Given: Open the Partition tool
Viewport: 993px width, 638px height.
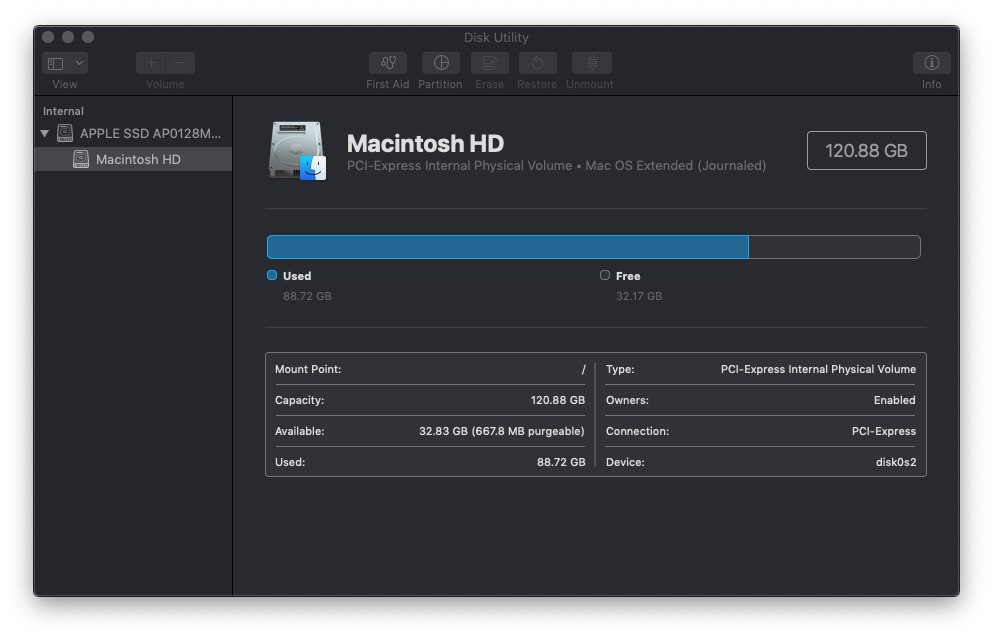Looking at the screenshot, I should pos(441,63).
